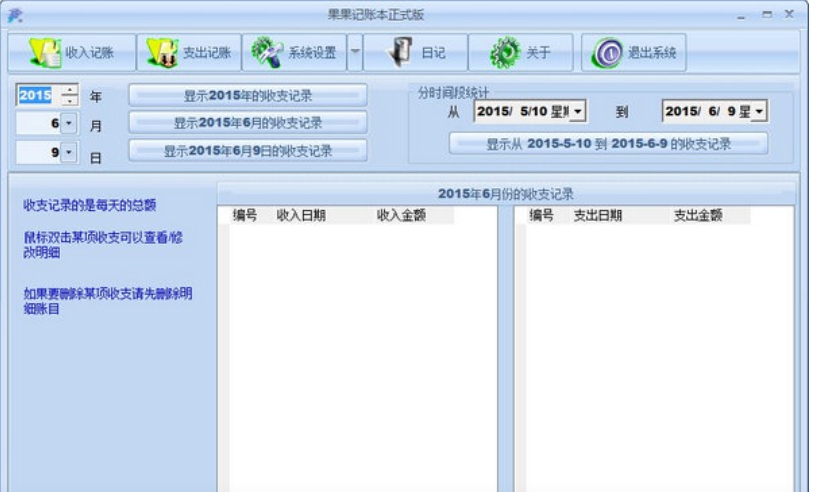Open the month dropdown showing 6

tap(69, 123)
